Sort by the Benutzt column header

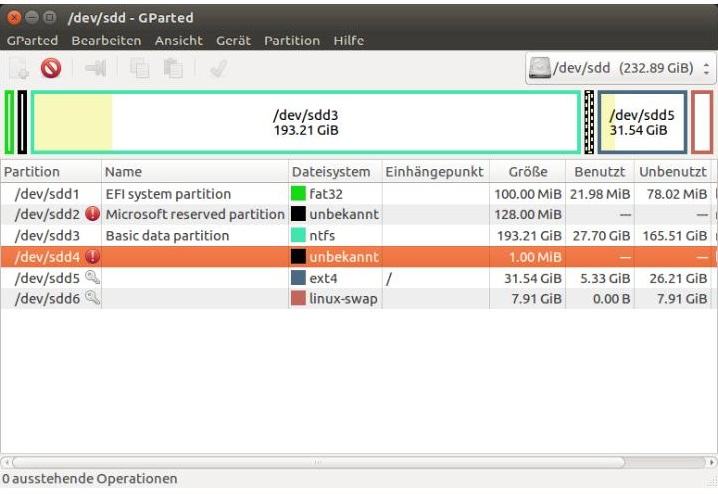[600, 172]
